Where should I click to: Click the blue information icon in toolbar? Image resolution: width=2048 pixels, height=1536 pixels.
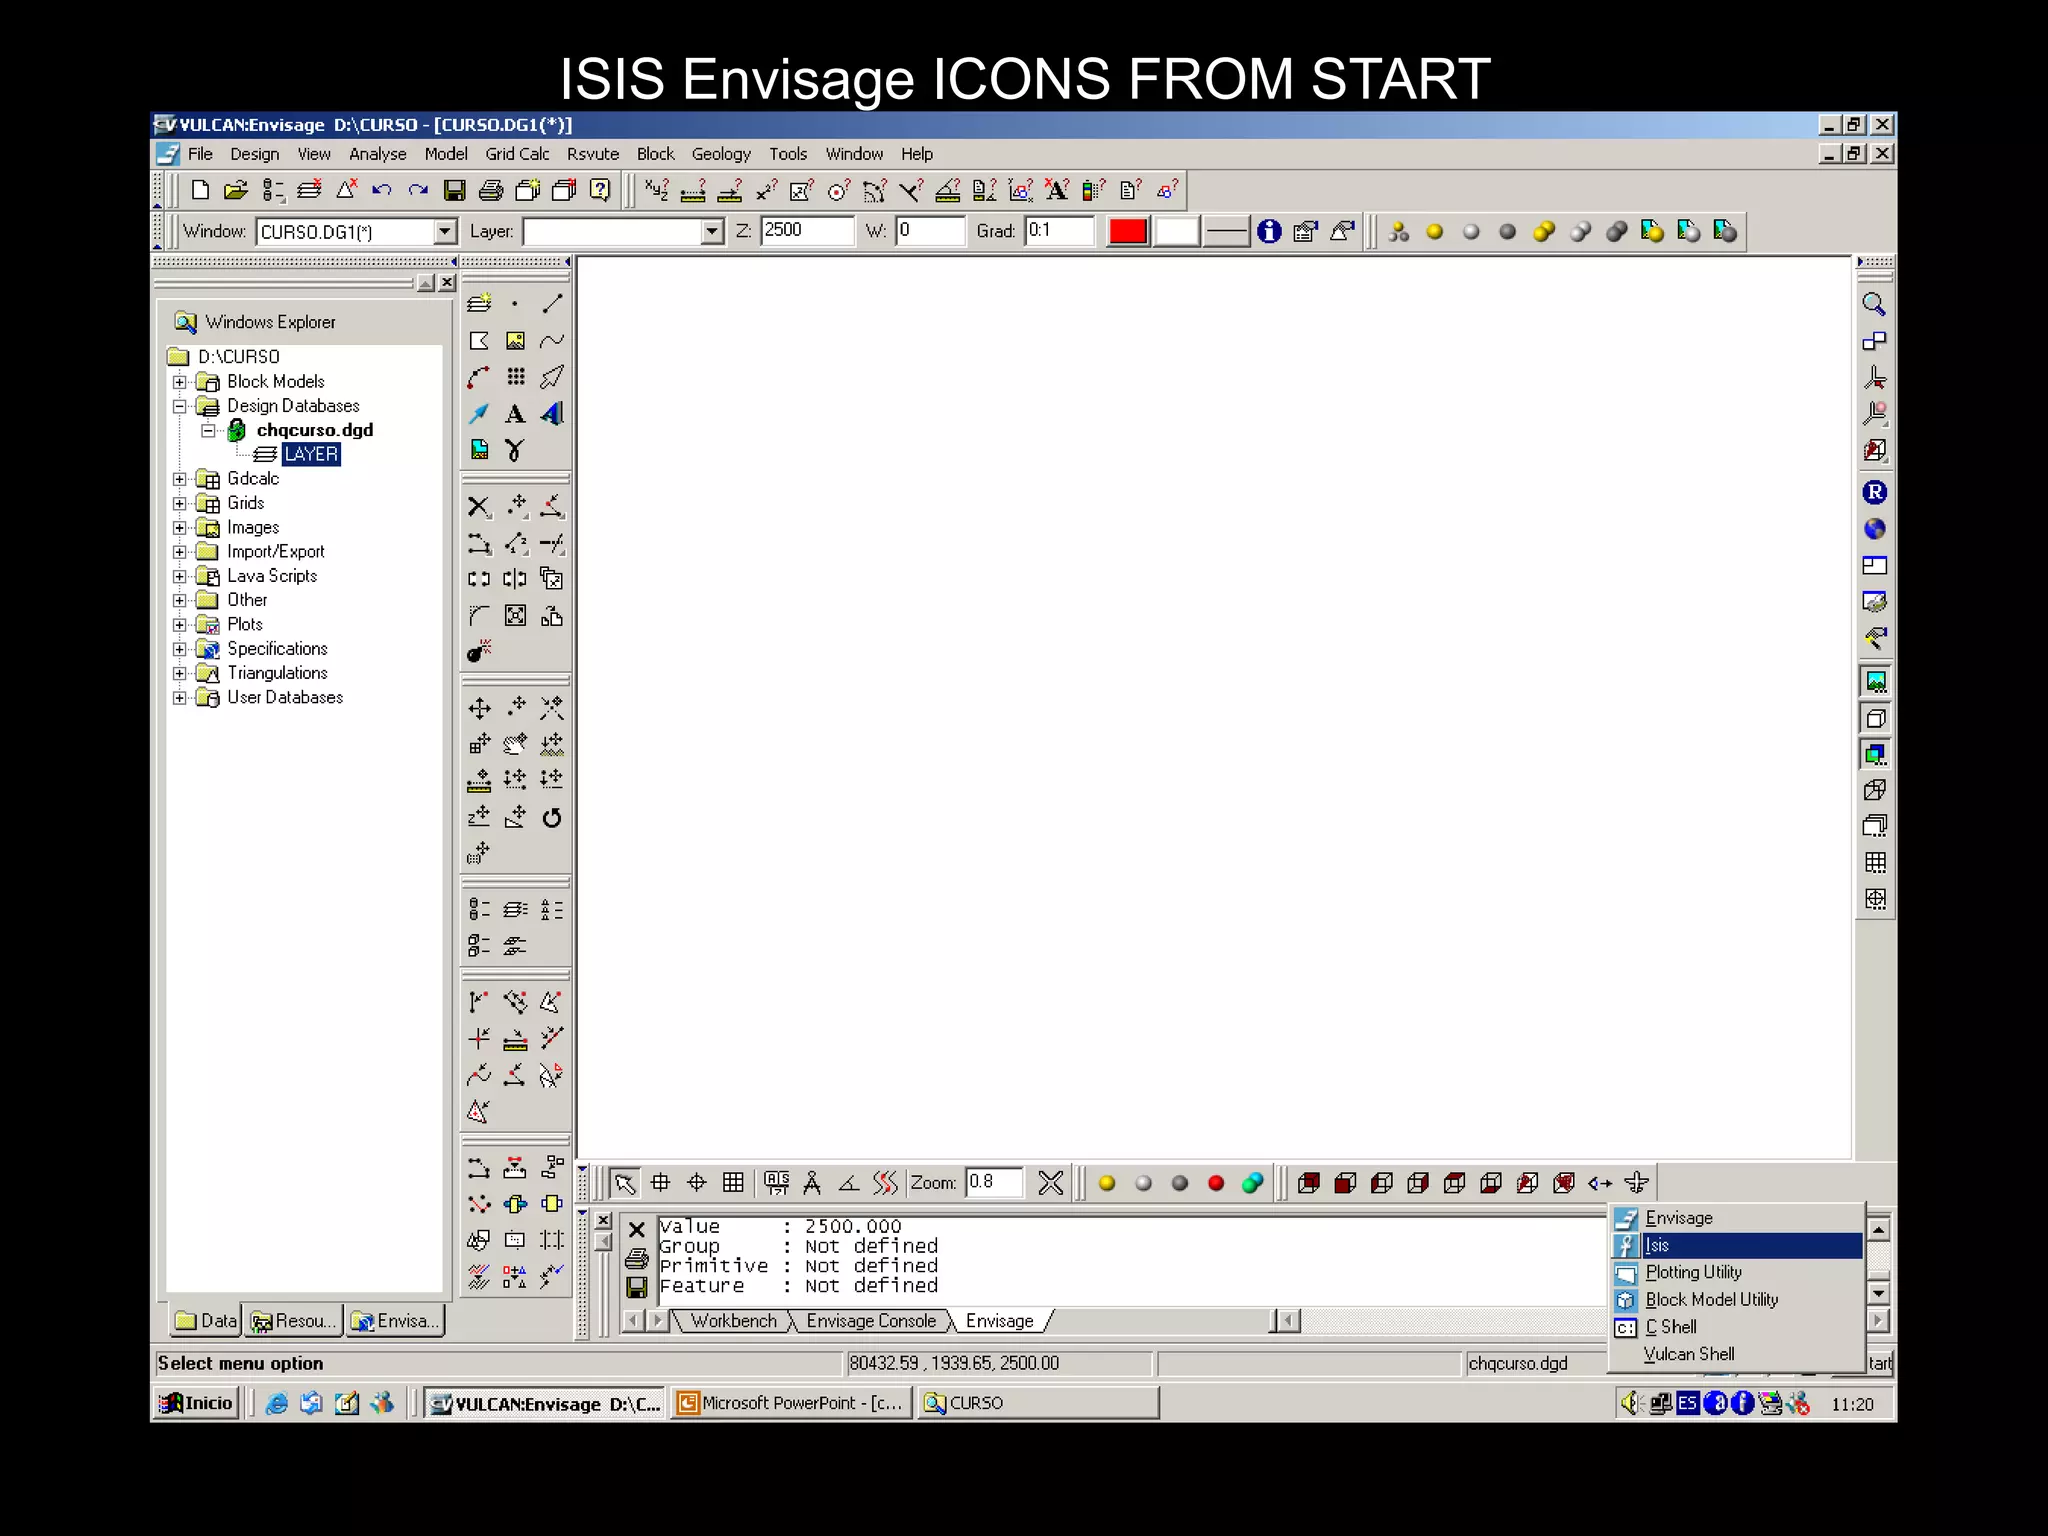coord(1269,232)
